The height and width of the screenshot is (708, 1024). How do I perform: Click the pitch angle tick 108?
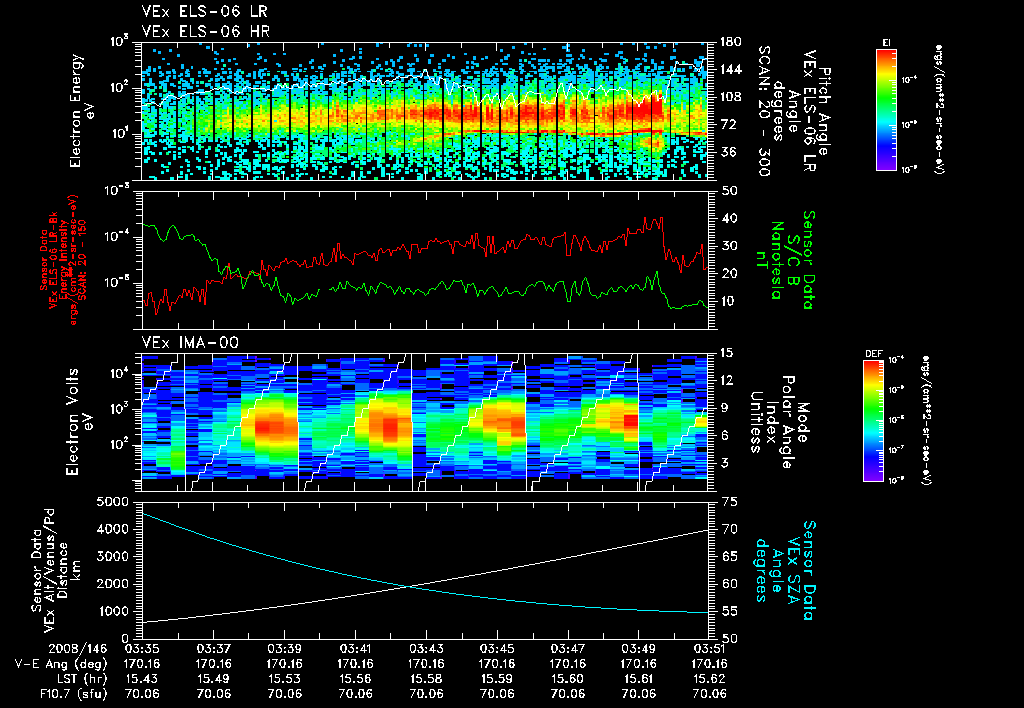tap(730, 97)
